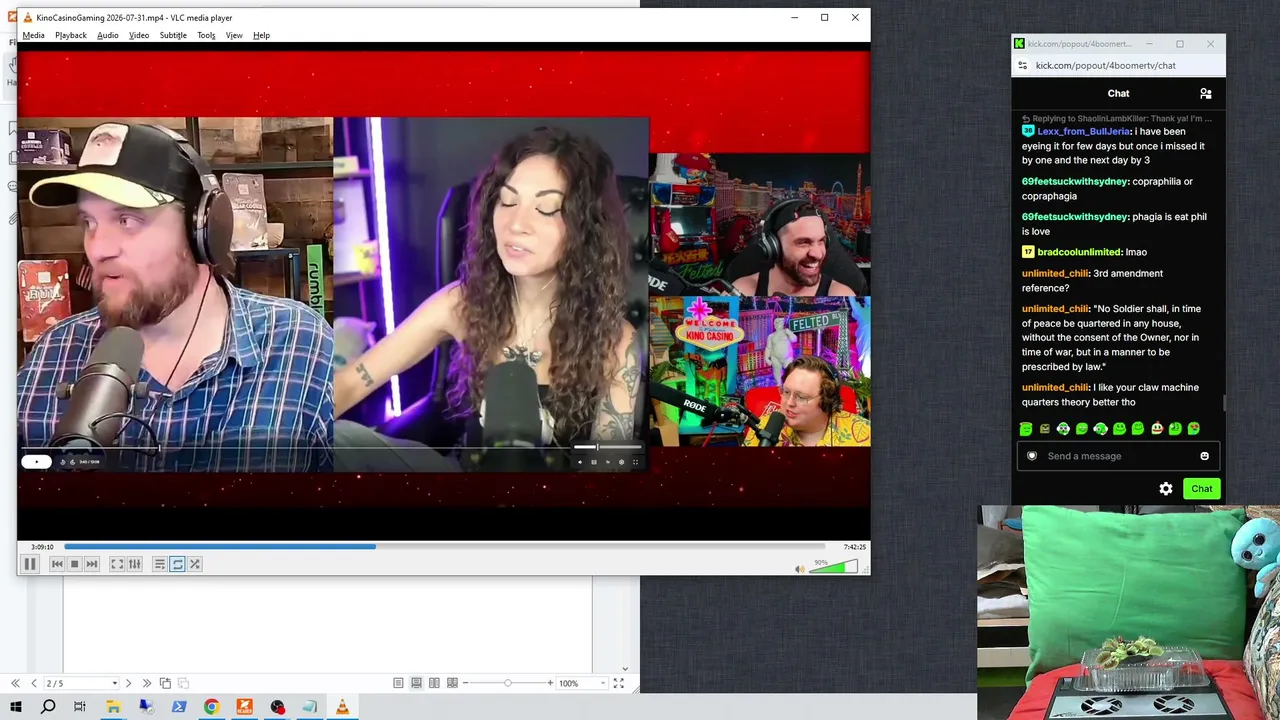Toggle VLC loop mode

coord(177,564)
